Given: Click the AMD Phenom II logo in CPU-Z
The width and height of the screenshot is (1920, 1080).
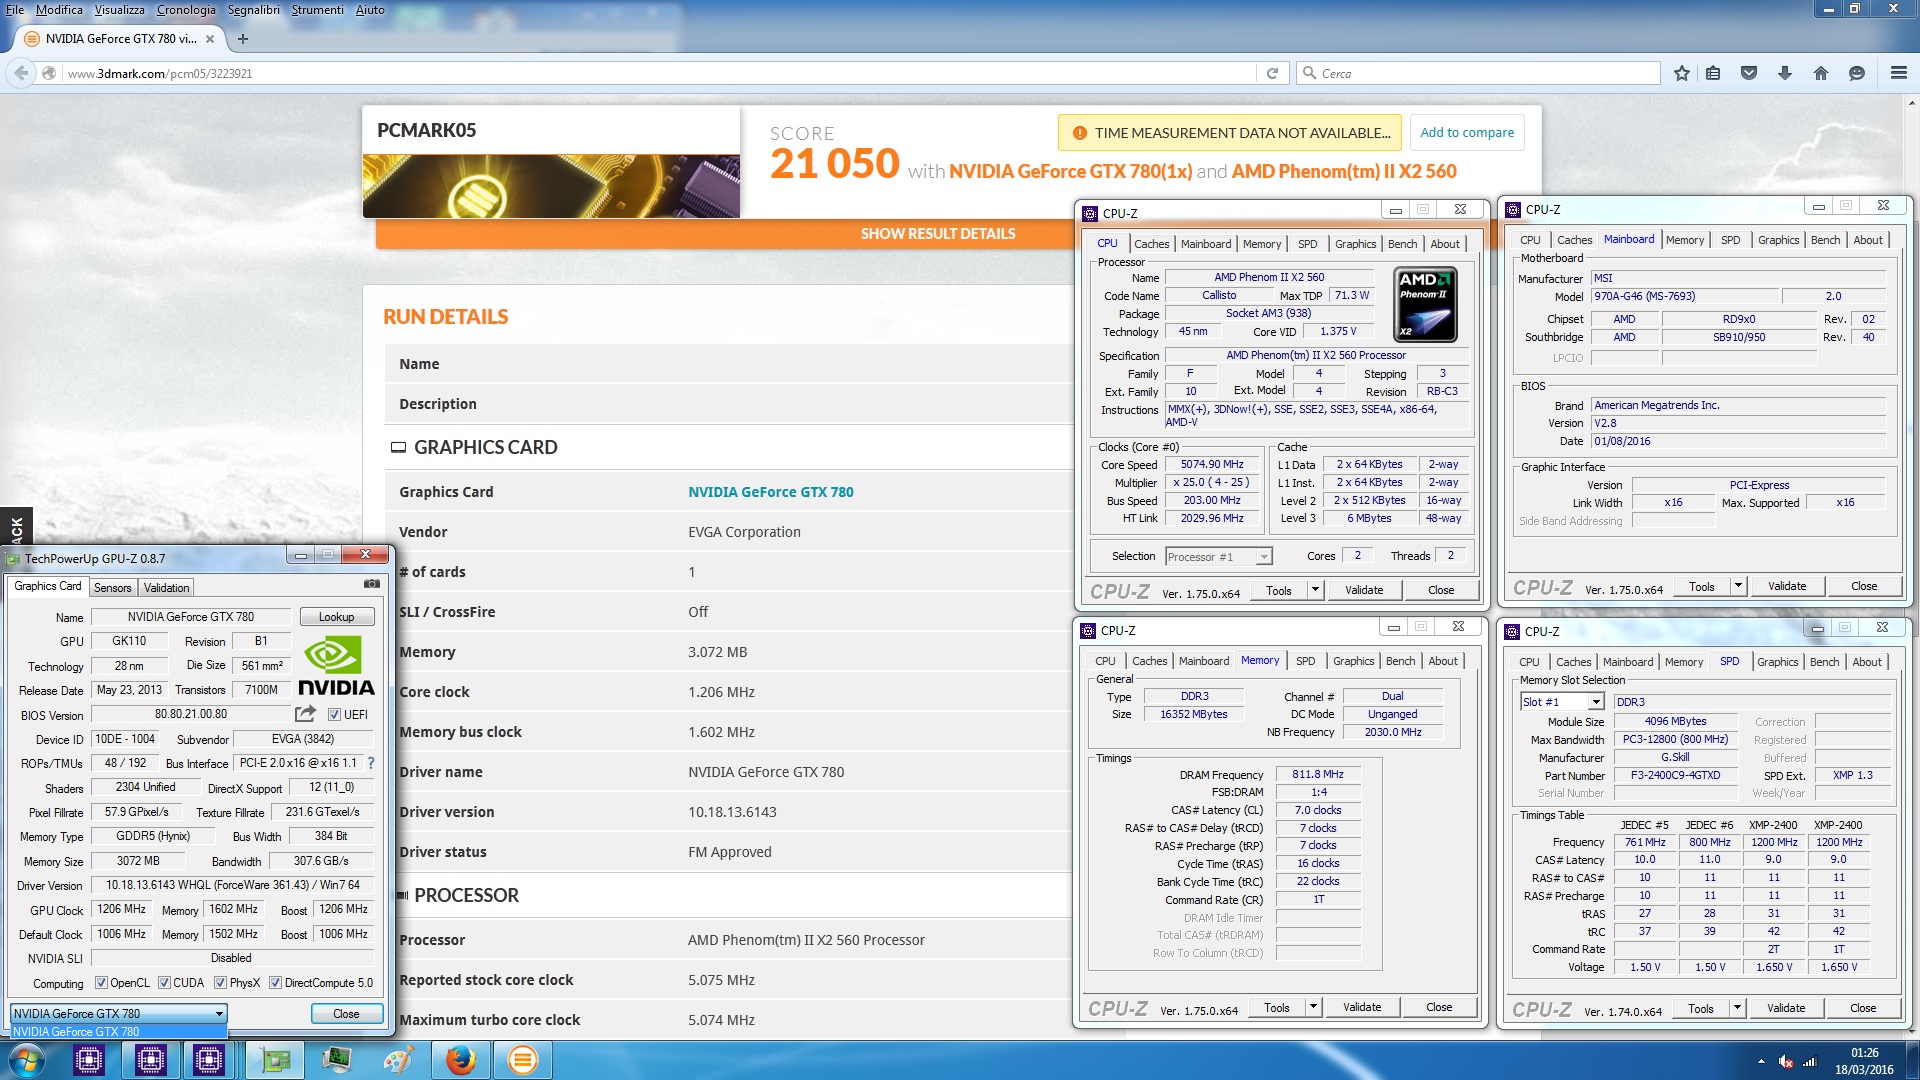Looking at the screenshot, I should point(1425,304).
